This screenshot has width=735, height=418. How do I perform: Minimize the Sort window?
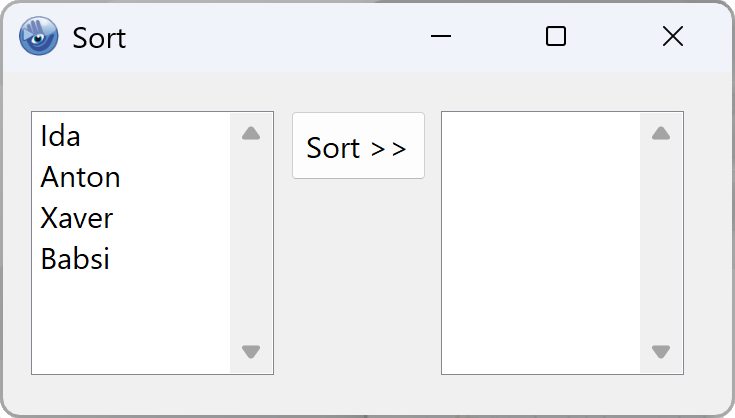tap(441, 37)
